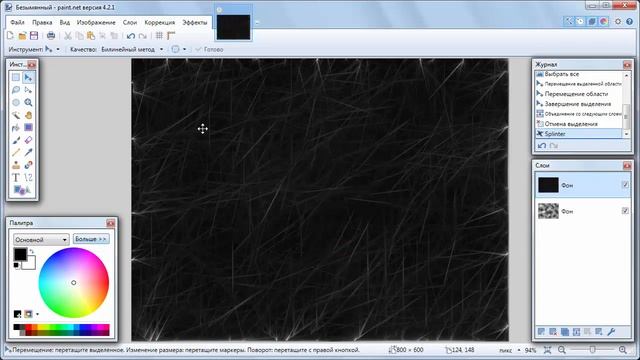Open the Изображение menu
Image resolution: width=640 pixels, height=360 pixels.
tap(96, 22)
